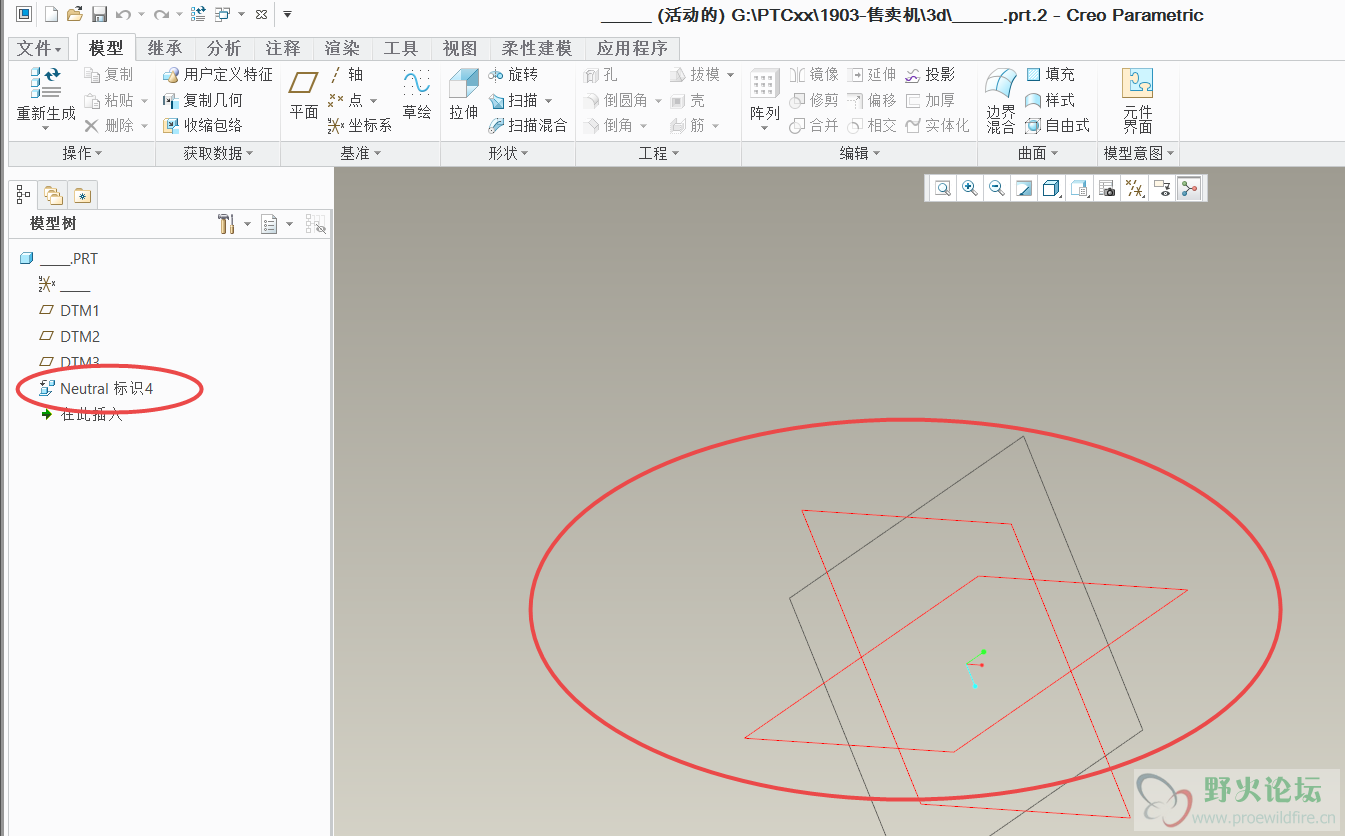Click Zoom Out in the graphics toolbar
This screenshot has width=1345, height=836.
(996, 188)
